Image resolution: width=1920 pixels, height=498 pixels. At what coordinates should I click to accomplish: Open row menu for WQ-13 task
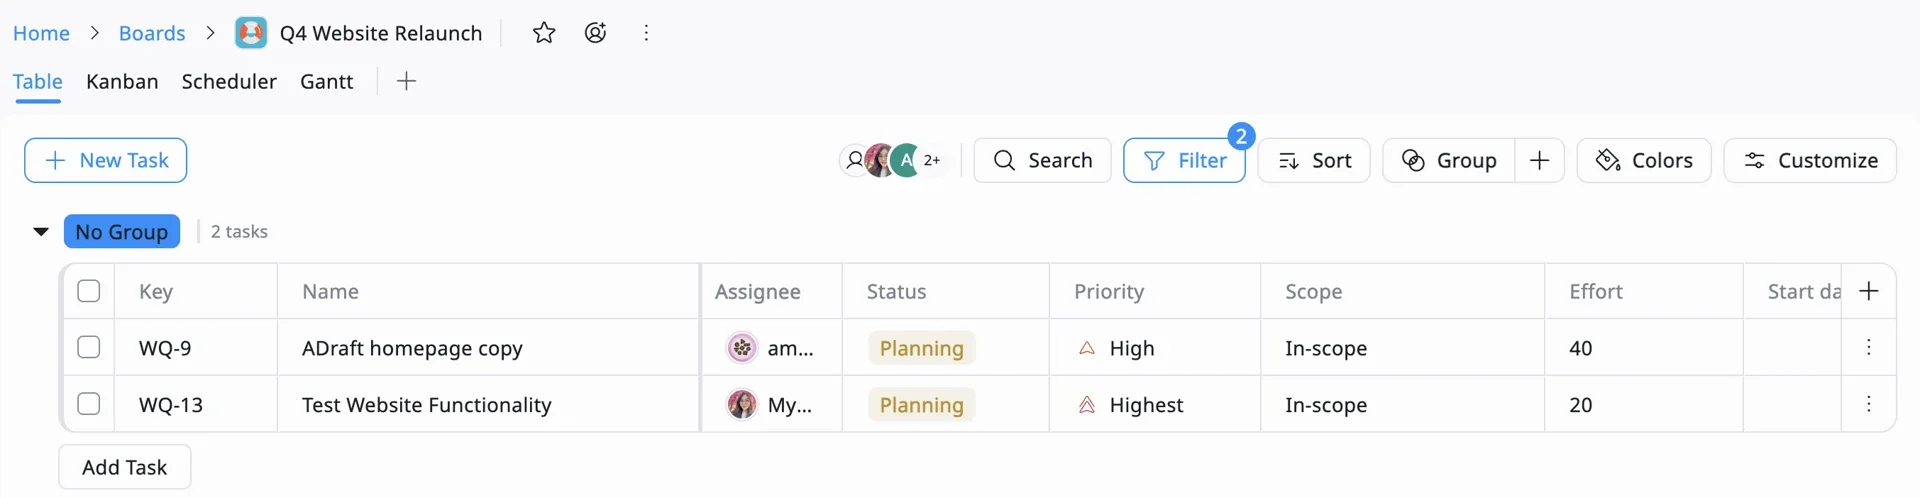click(1868, 404)
